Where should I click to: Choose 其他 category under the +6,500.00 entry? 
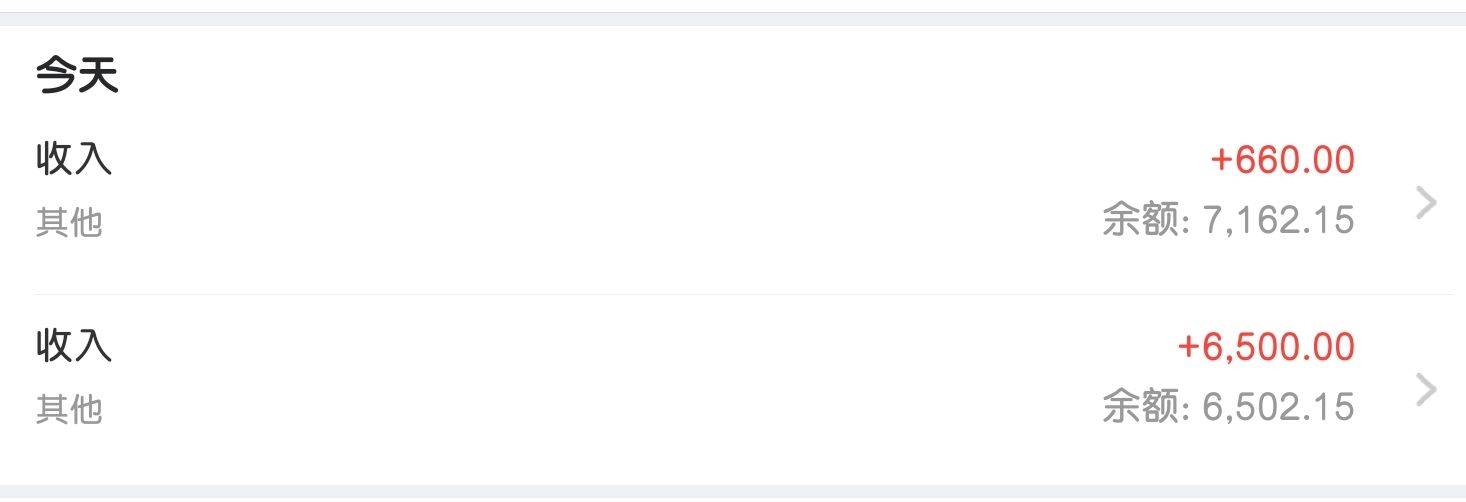click(69, 409)
